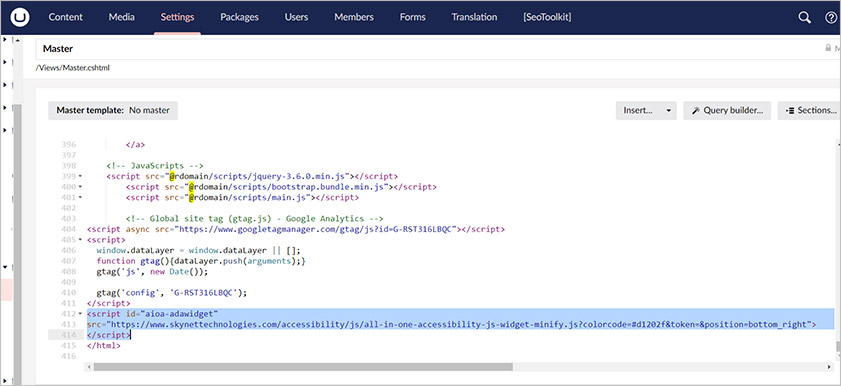This screenshot has width=841, height=386.
Task: Open the Query builder...
Action: (727, 110)
